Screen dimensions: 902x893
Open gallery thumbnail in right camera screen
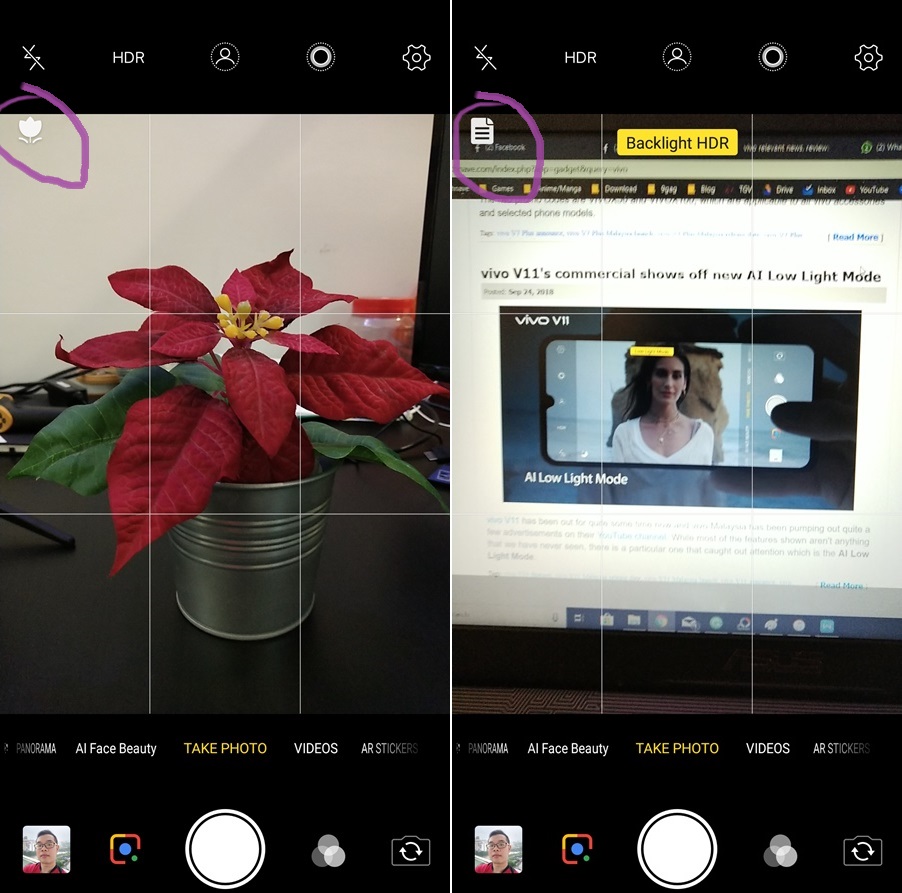(x=499, y=849)
